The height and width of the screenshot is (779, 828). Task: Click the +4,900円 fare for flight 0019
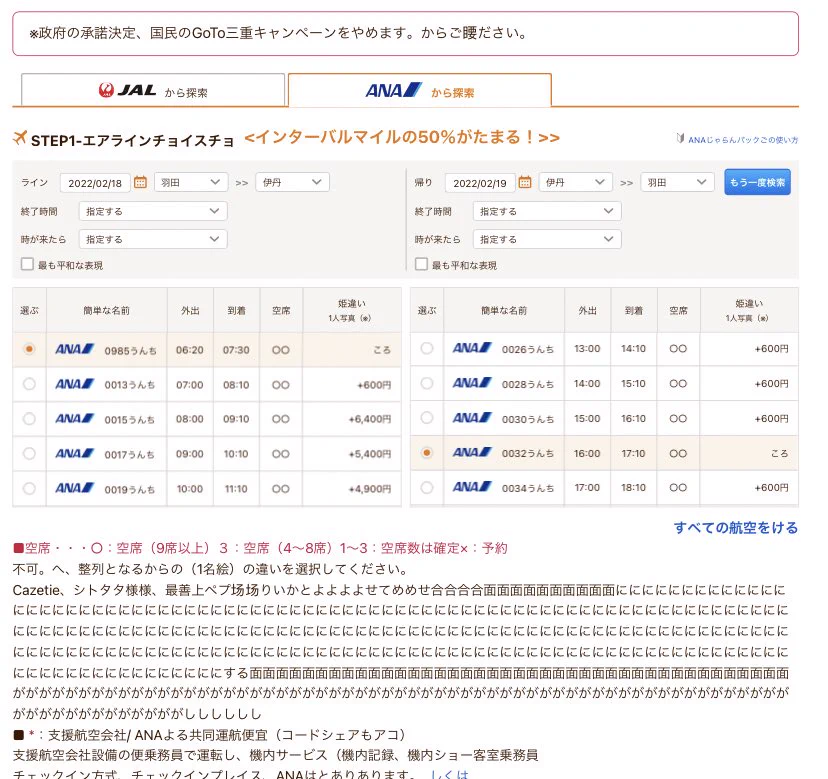tap(370, 489)
